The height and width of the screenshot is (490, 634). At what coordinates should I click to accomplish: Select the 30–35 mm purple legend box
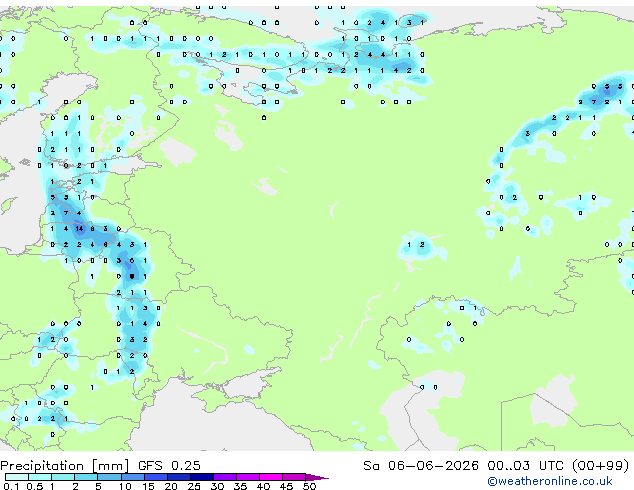coord(224,477)
